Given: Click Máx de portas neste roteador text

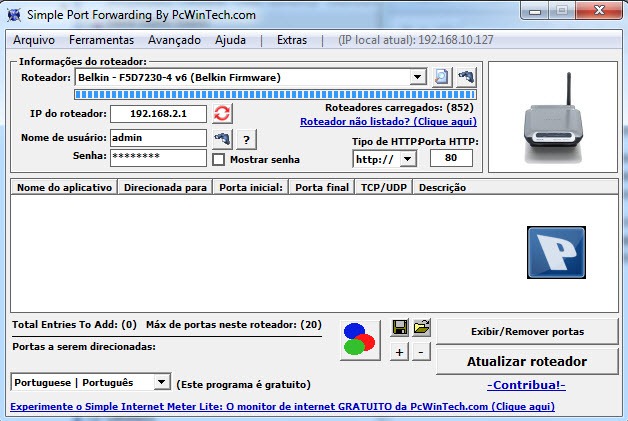Looking at the screenshot, I should (233, 324).
